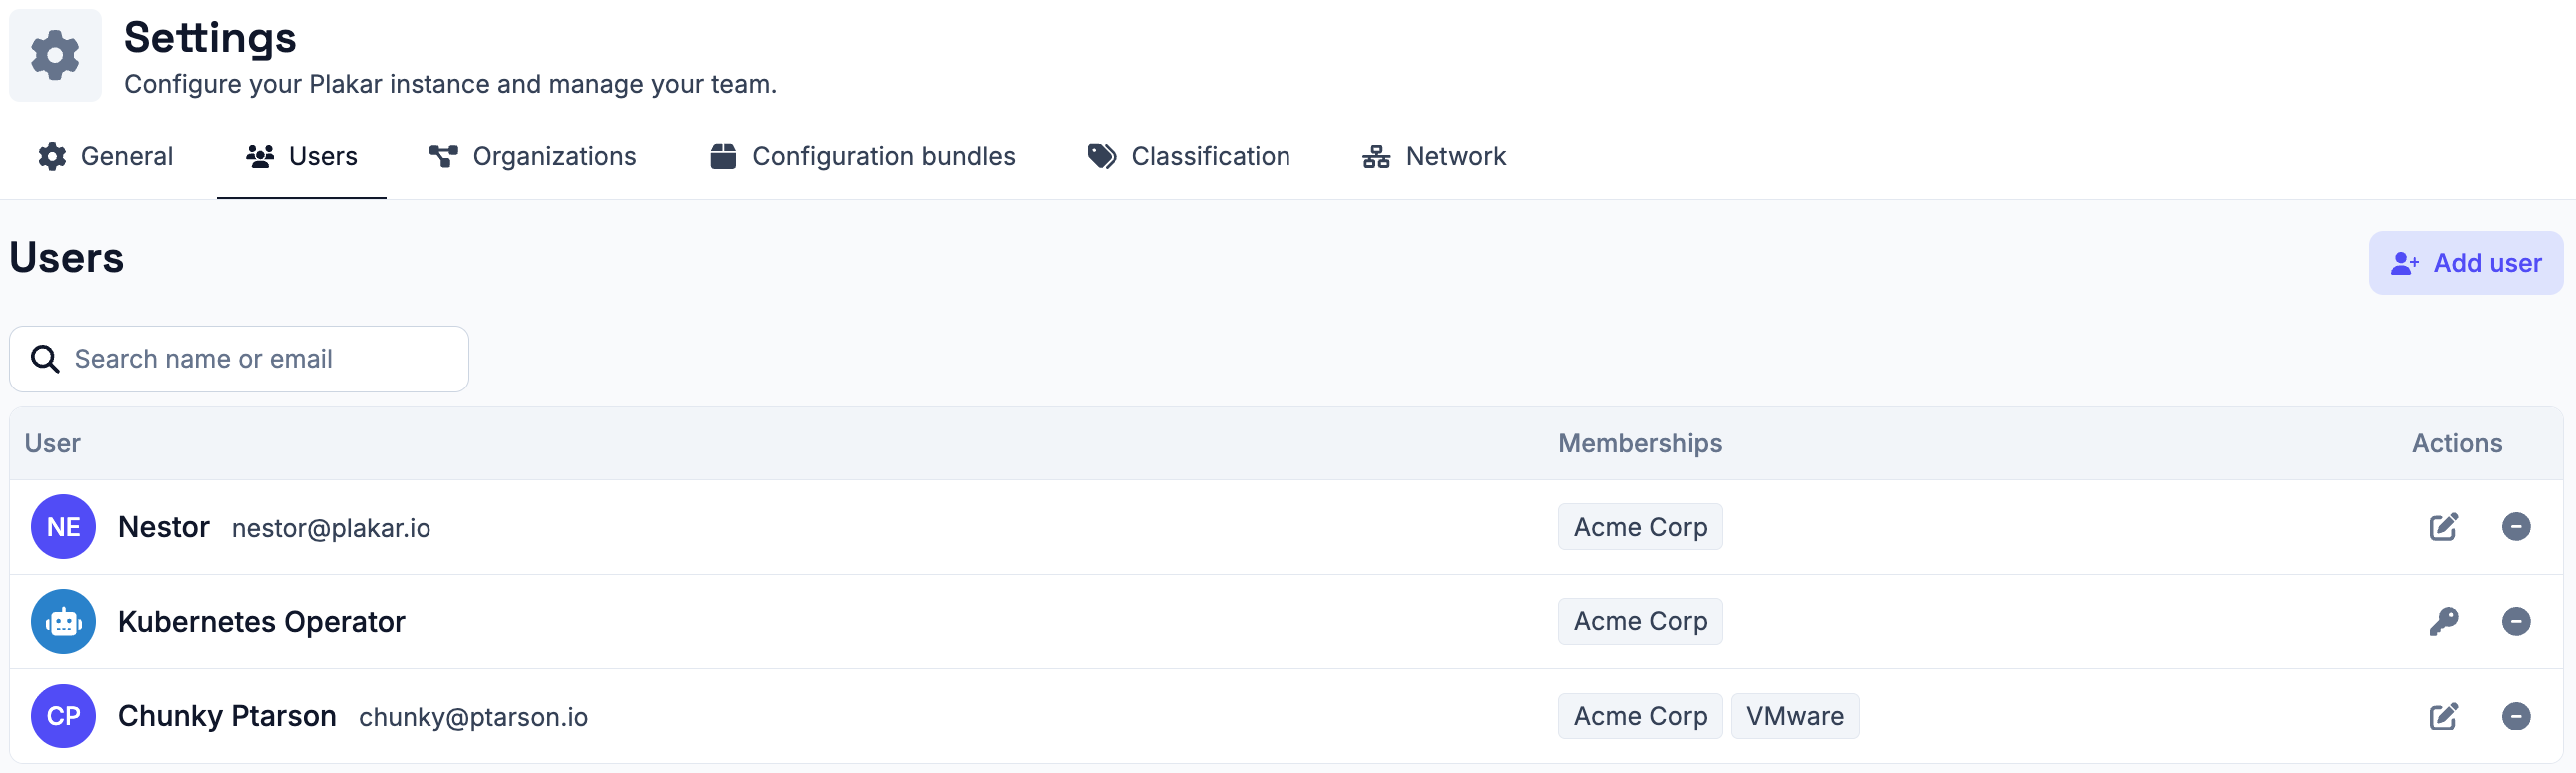This screenshot has height=773, width=2576.
Task: Click the NE avatar for Nestor
Action: 63,527
